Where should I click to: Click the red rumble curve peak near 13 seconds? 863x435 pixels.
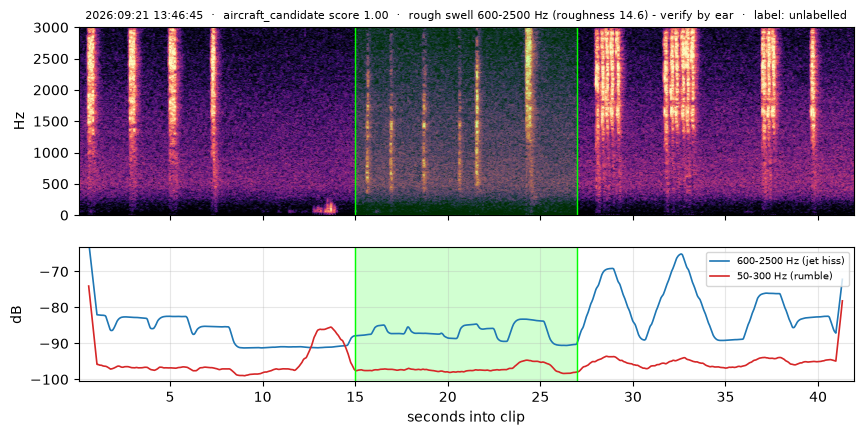coord(330,327)
